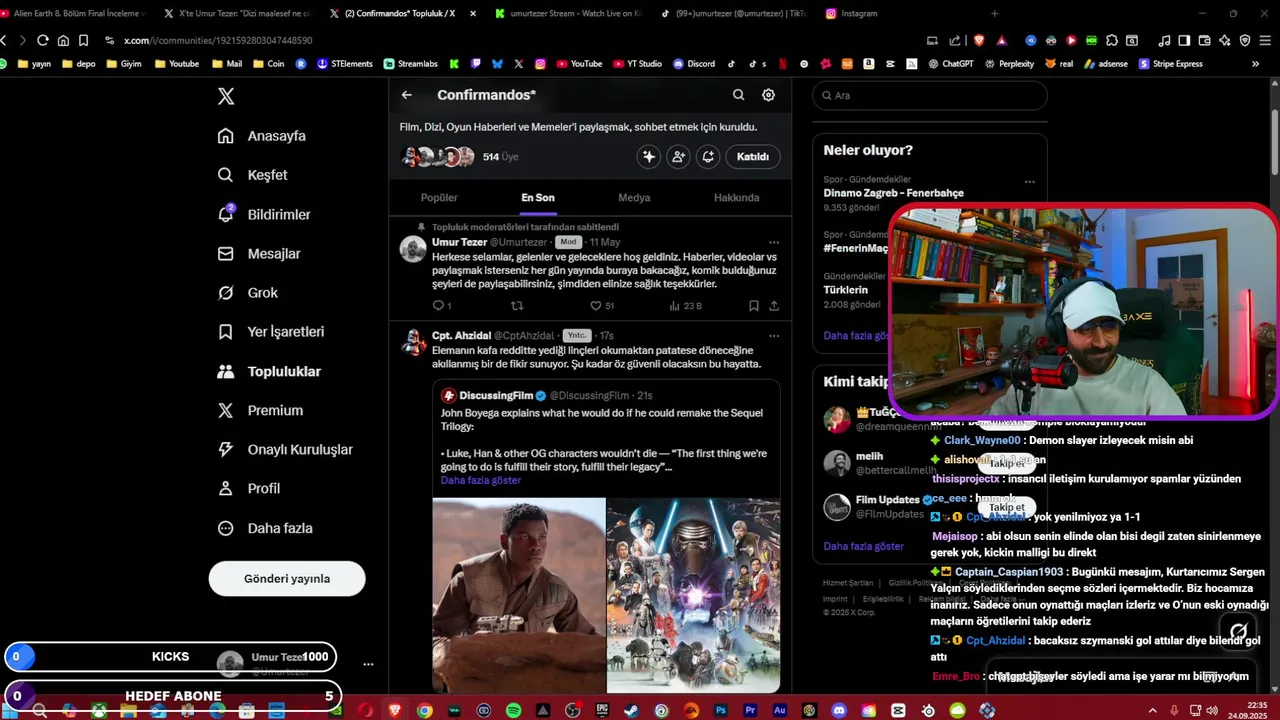Open more options on Cpt. Ahzidal's post
Viewport: 1280px width, 720px height.
coord(773,336)
